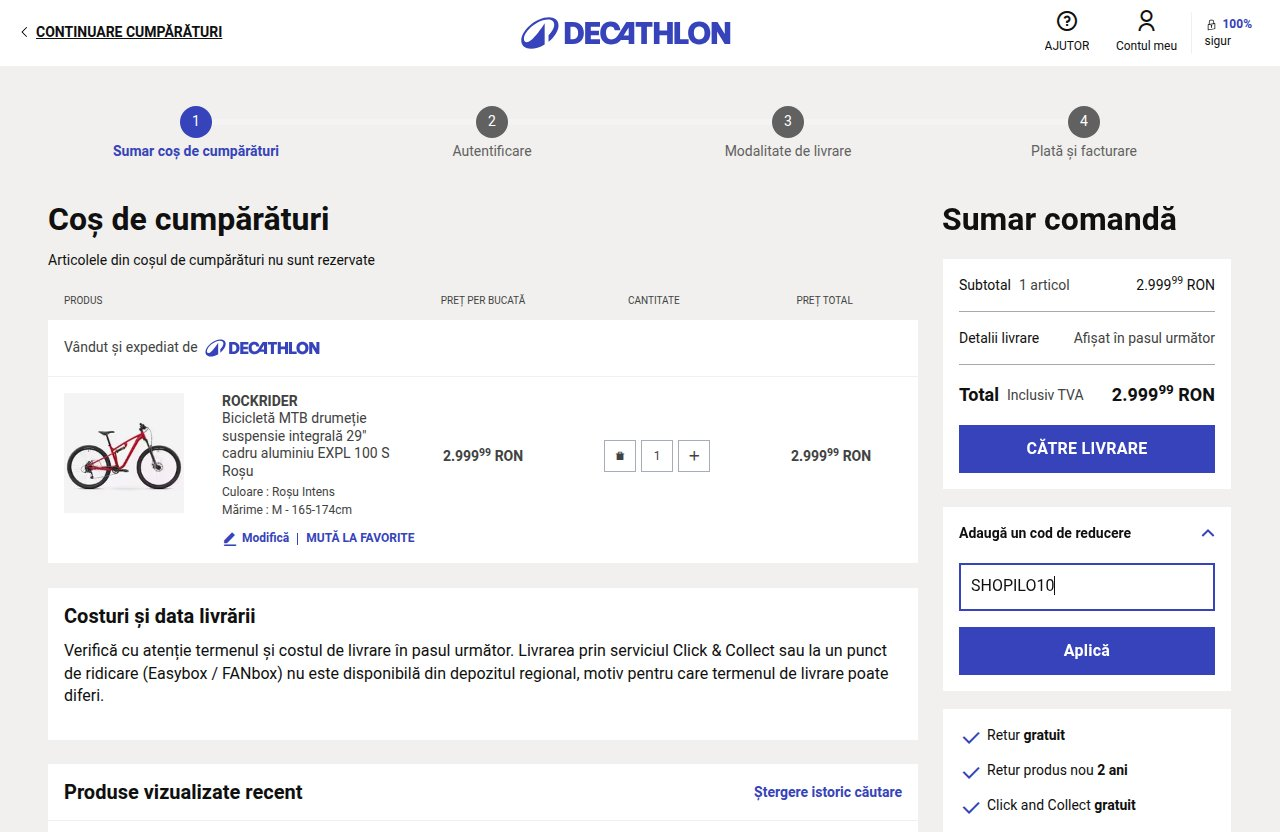
Task: Click the Produse vizualizate recent heading
Action: tap(183, 792)
